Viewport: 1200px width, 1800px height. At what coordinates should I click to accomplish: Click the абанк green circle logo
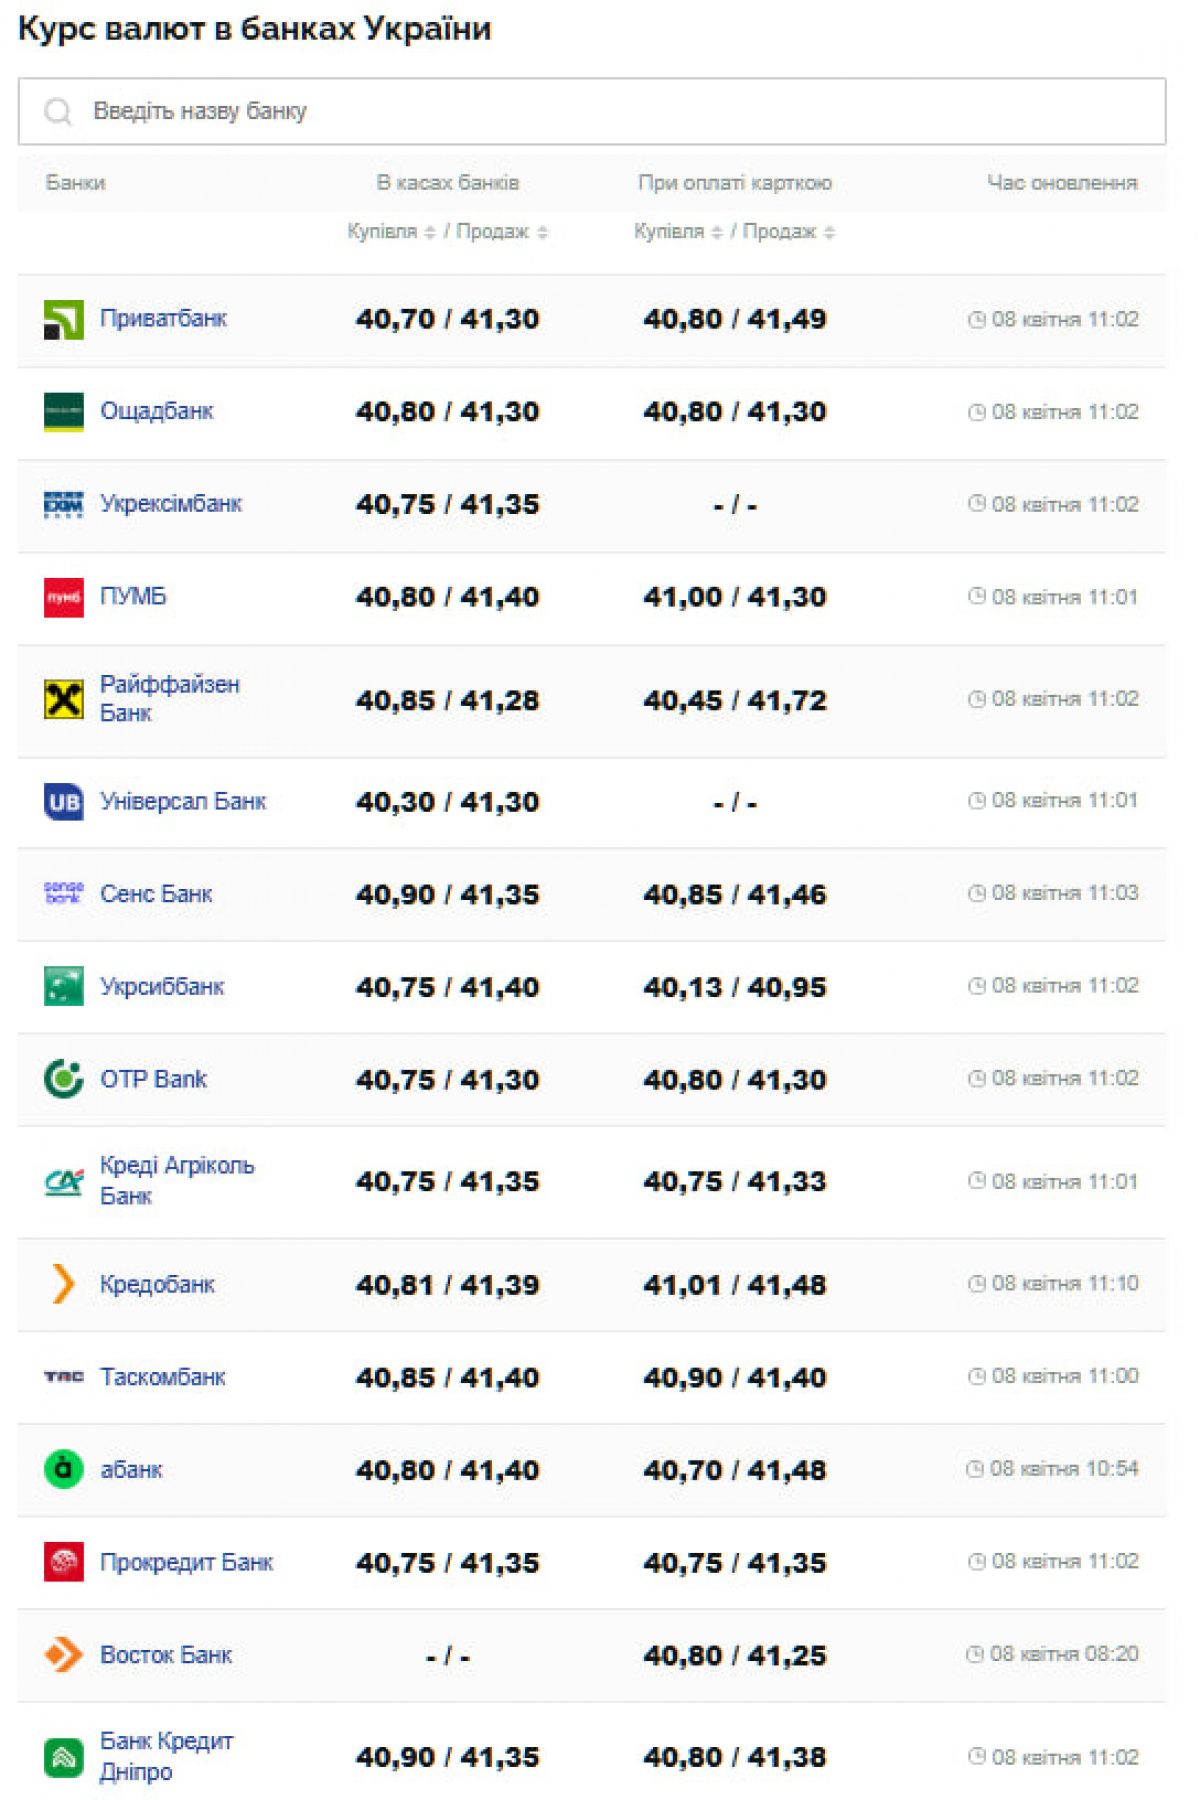pos(64,1469)
